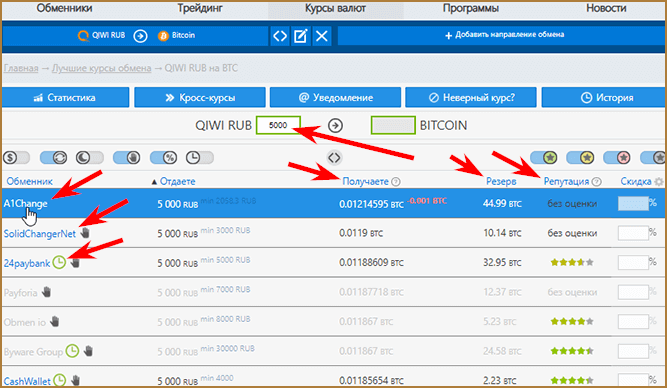Click the 0.0119 BTC value in SolidChangerNet row

(361, 233)
